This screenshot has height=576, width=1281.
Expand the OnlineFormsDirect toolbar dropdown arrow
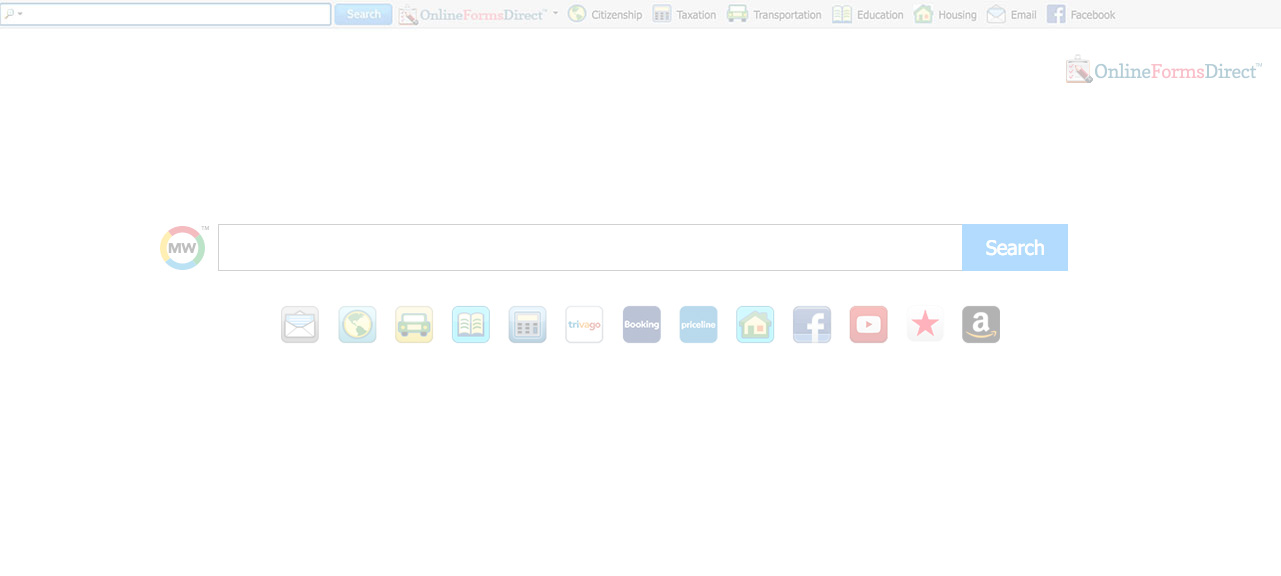pyautogui.click(x=556, y=14)
